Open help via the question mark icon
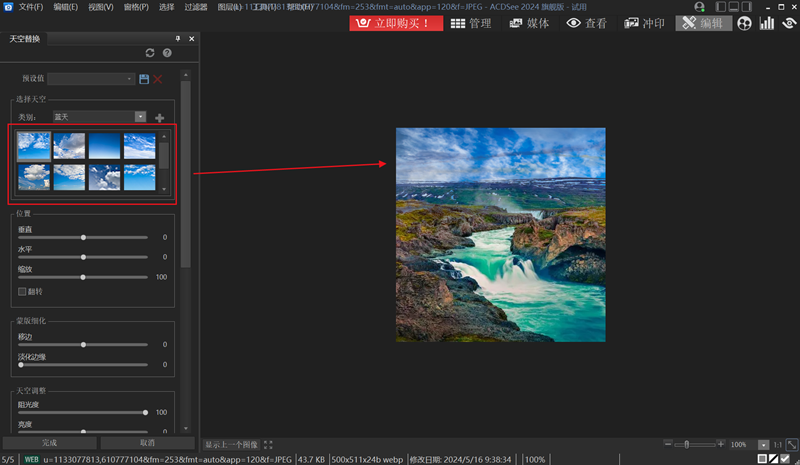This screenshot has height=465, width=800. pyautogui.click(x=167, y=52)
